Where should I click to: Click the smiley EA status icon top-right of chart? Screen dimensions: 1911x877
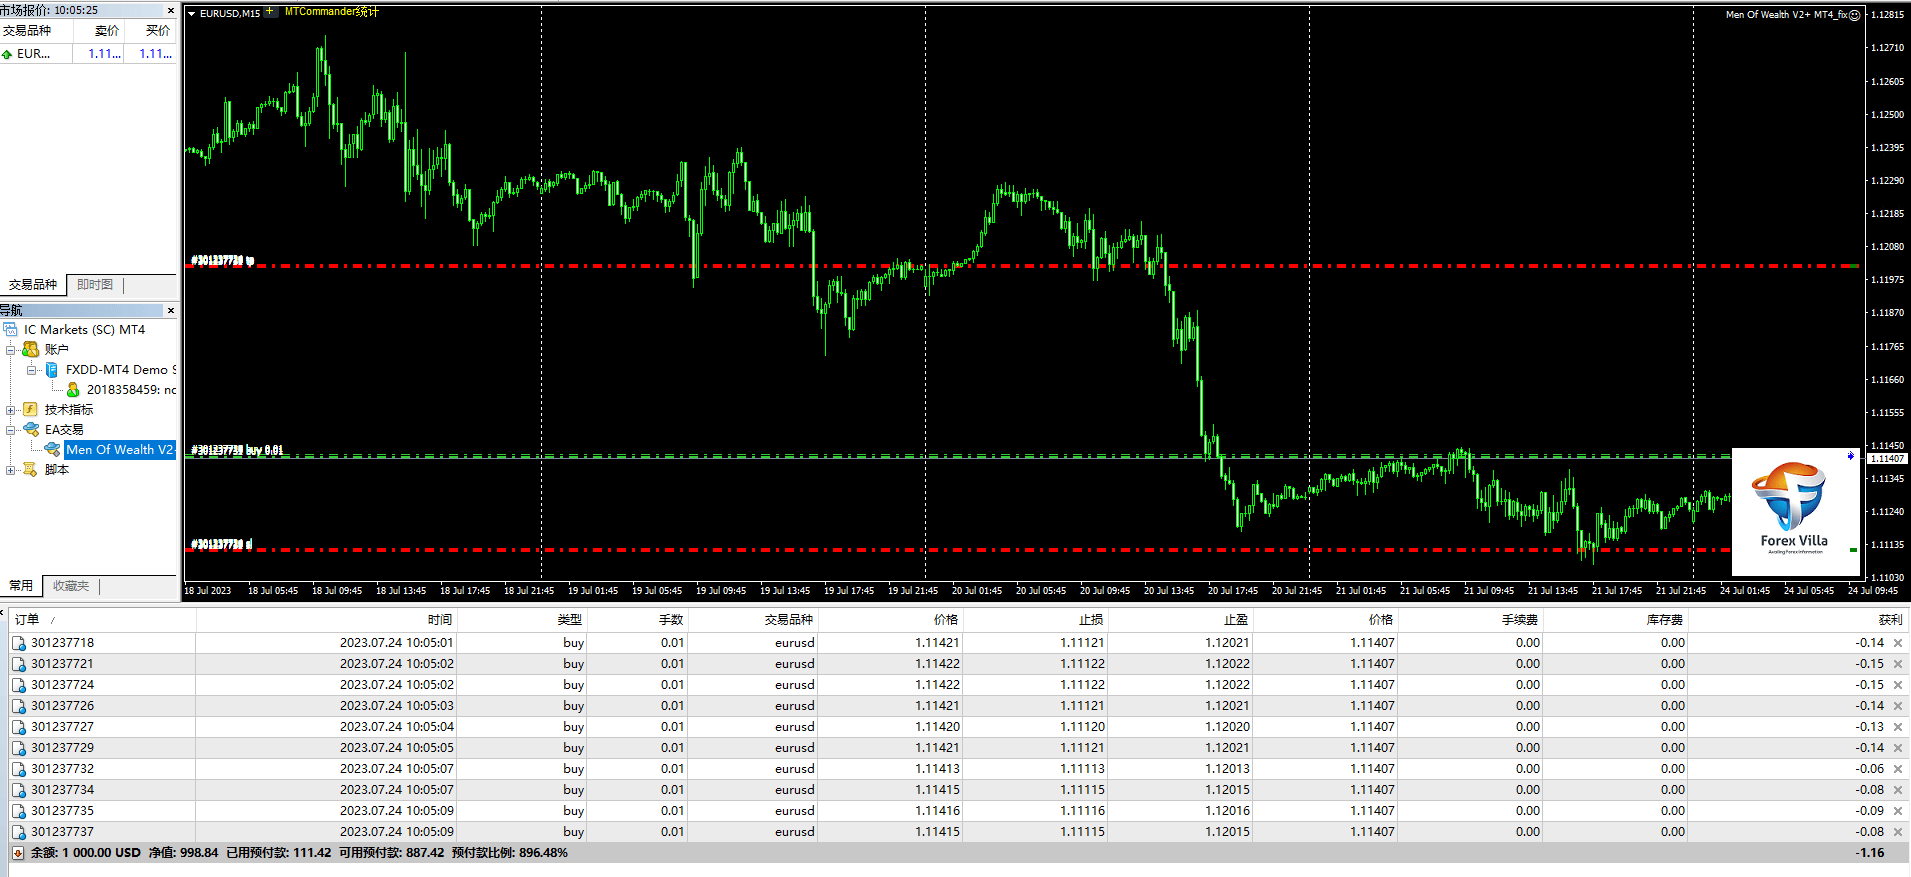point(1855,15)
